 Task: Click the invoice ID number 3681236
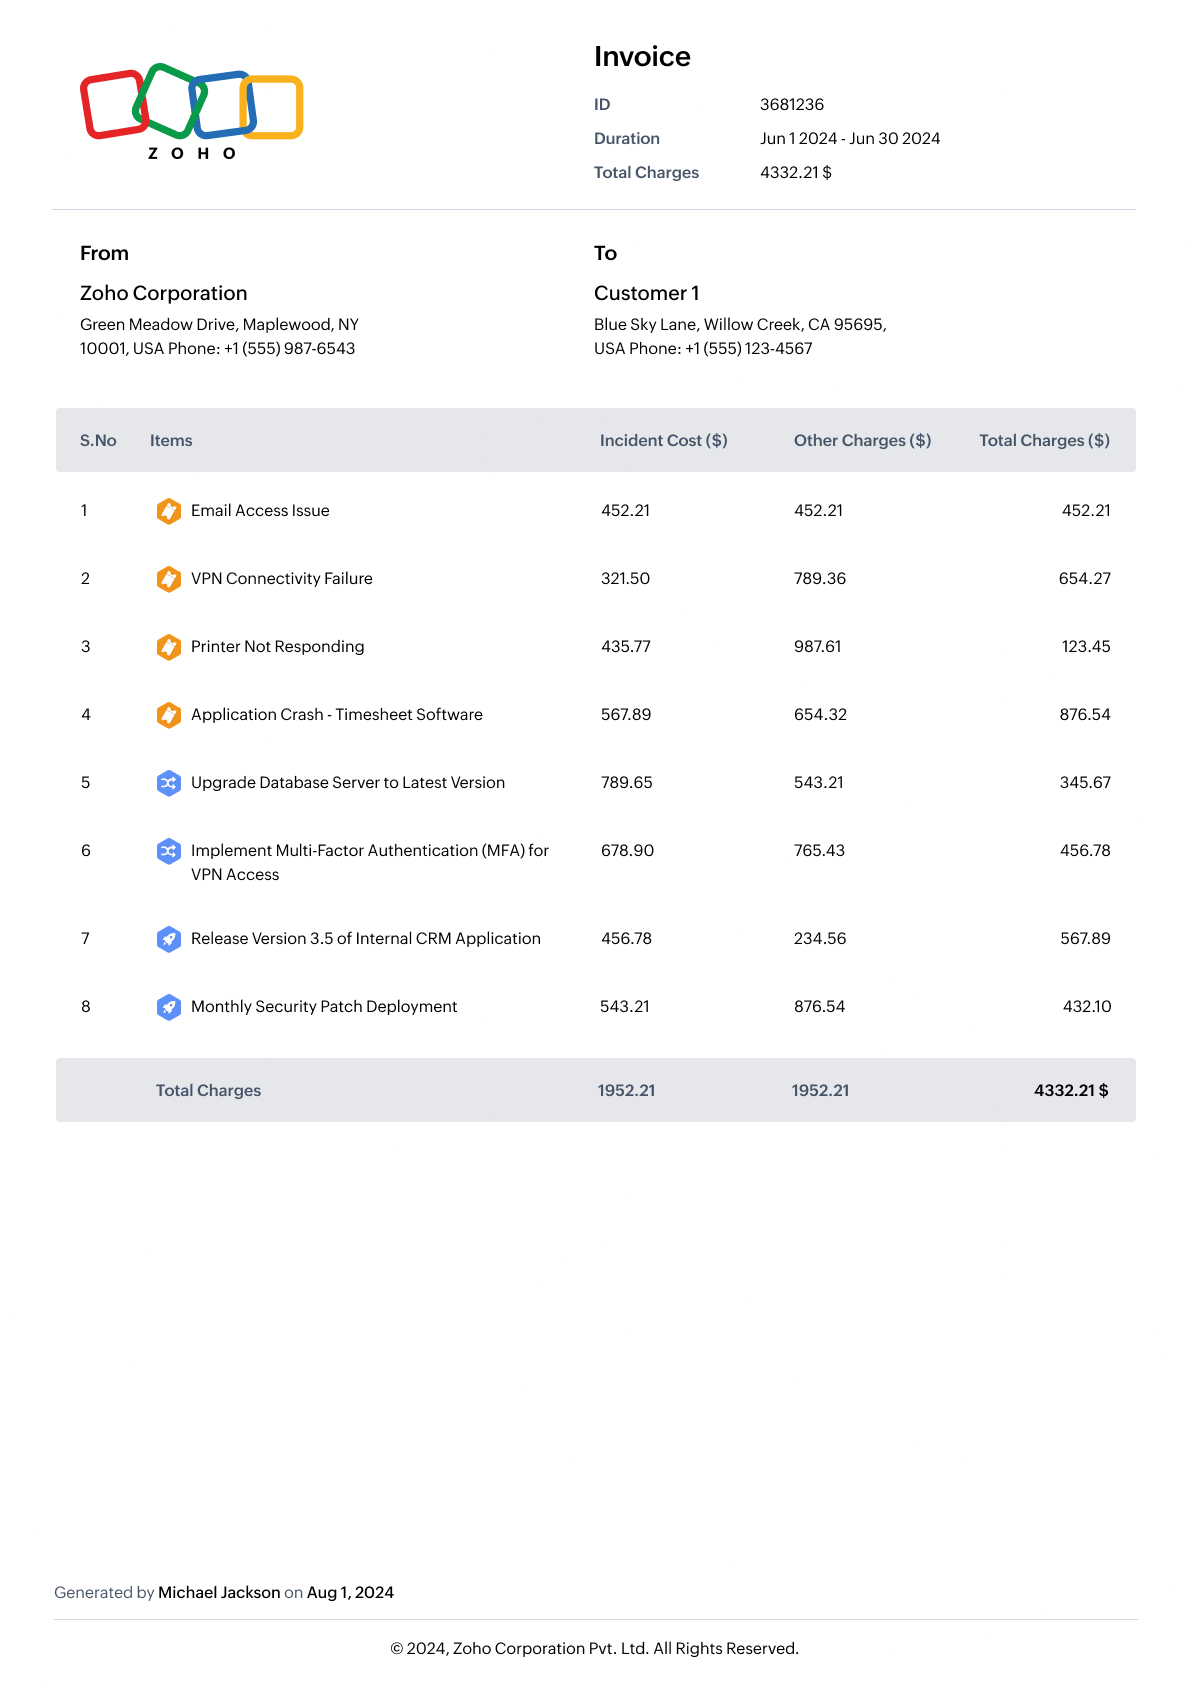coord(792,105)
